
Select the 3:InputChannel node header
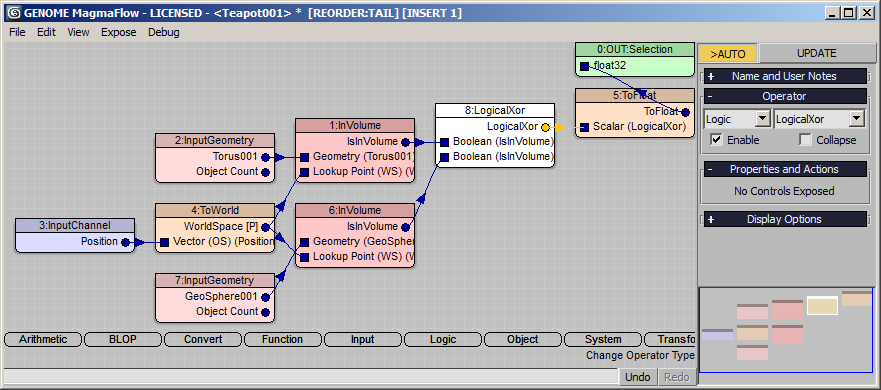click(x=75, y=225)
